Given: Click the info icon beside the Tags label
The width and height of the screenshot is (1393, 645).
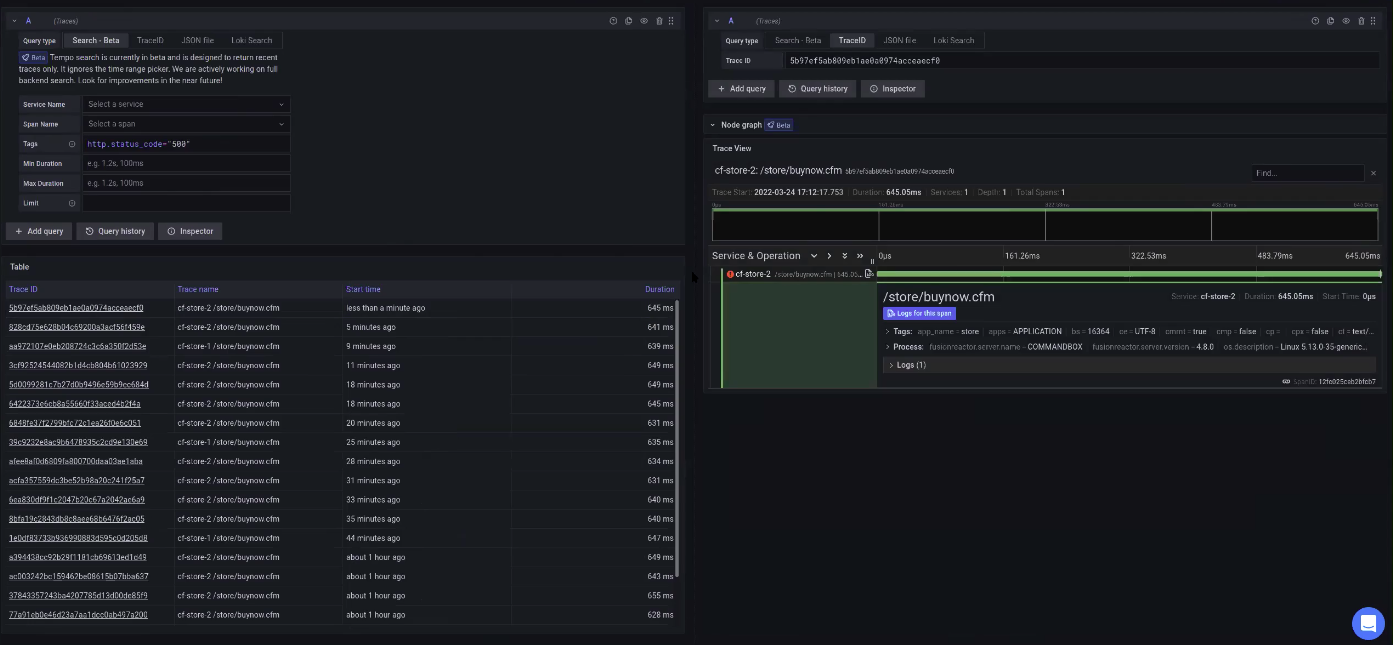Looking at the screenshot, I should point(72,144).
